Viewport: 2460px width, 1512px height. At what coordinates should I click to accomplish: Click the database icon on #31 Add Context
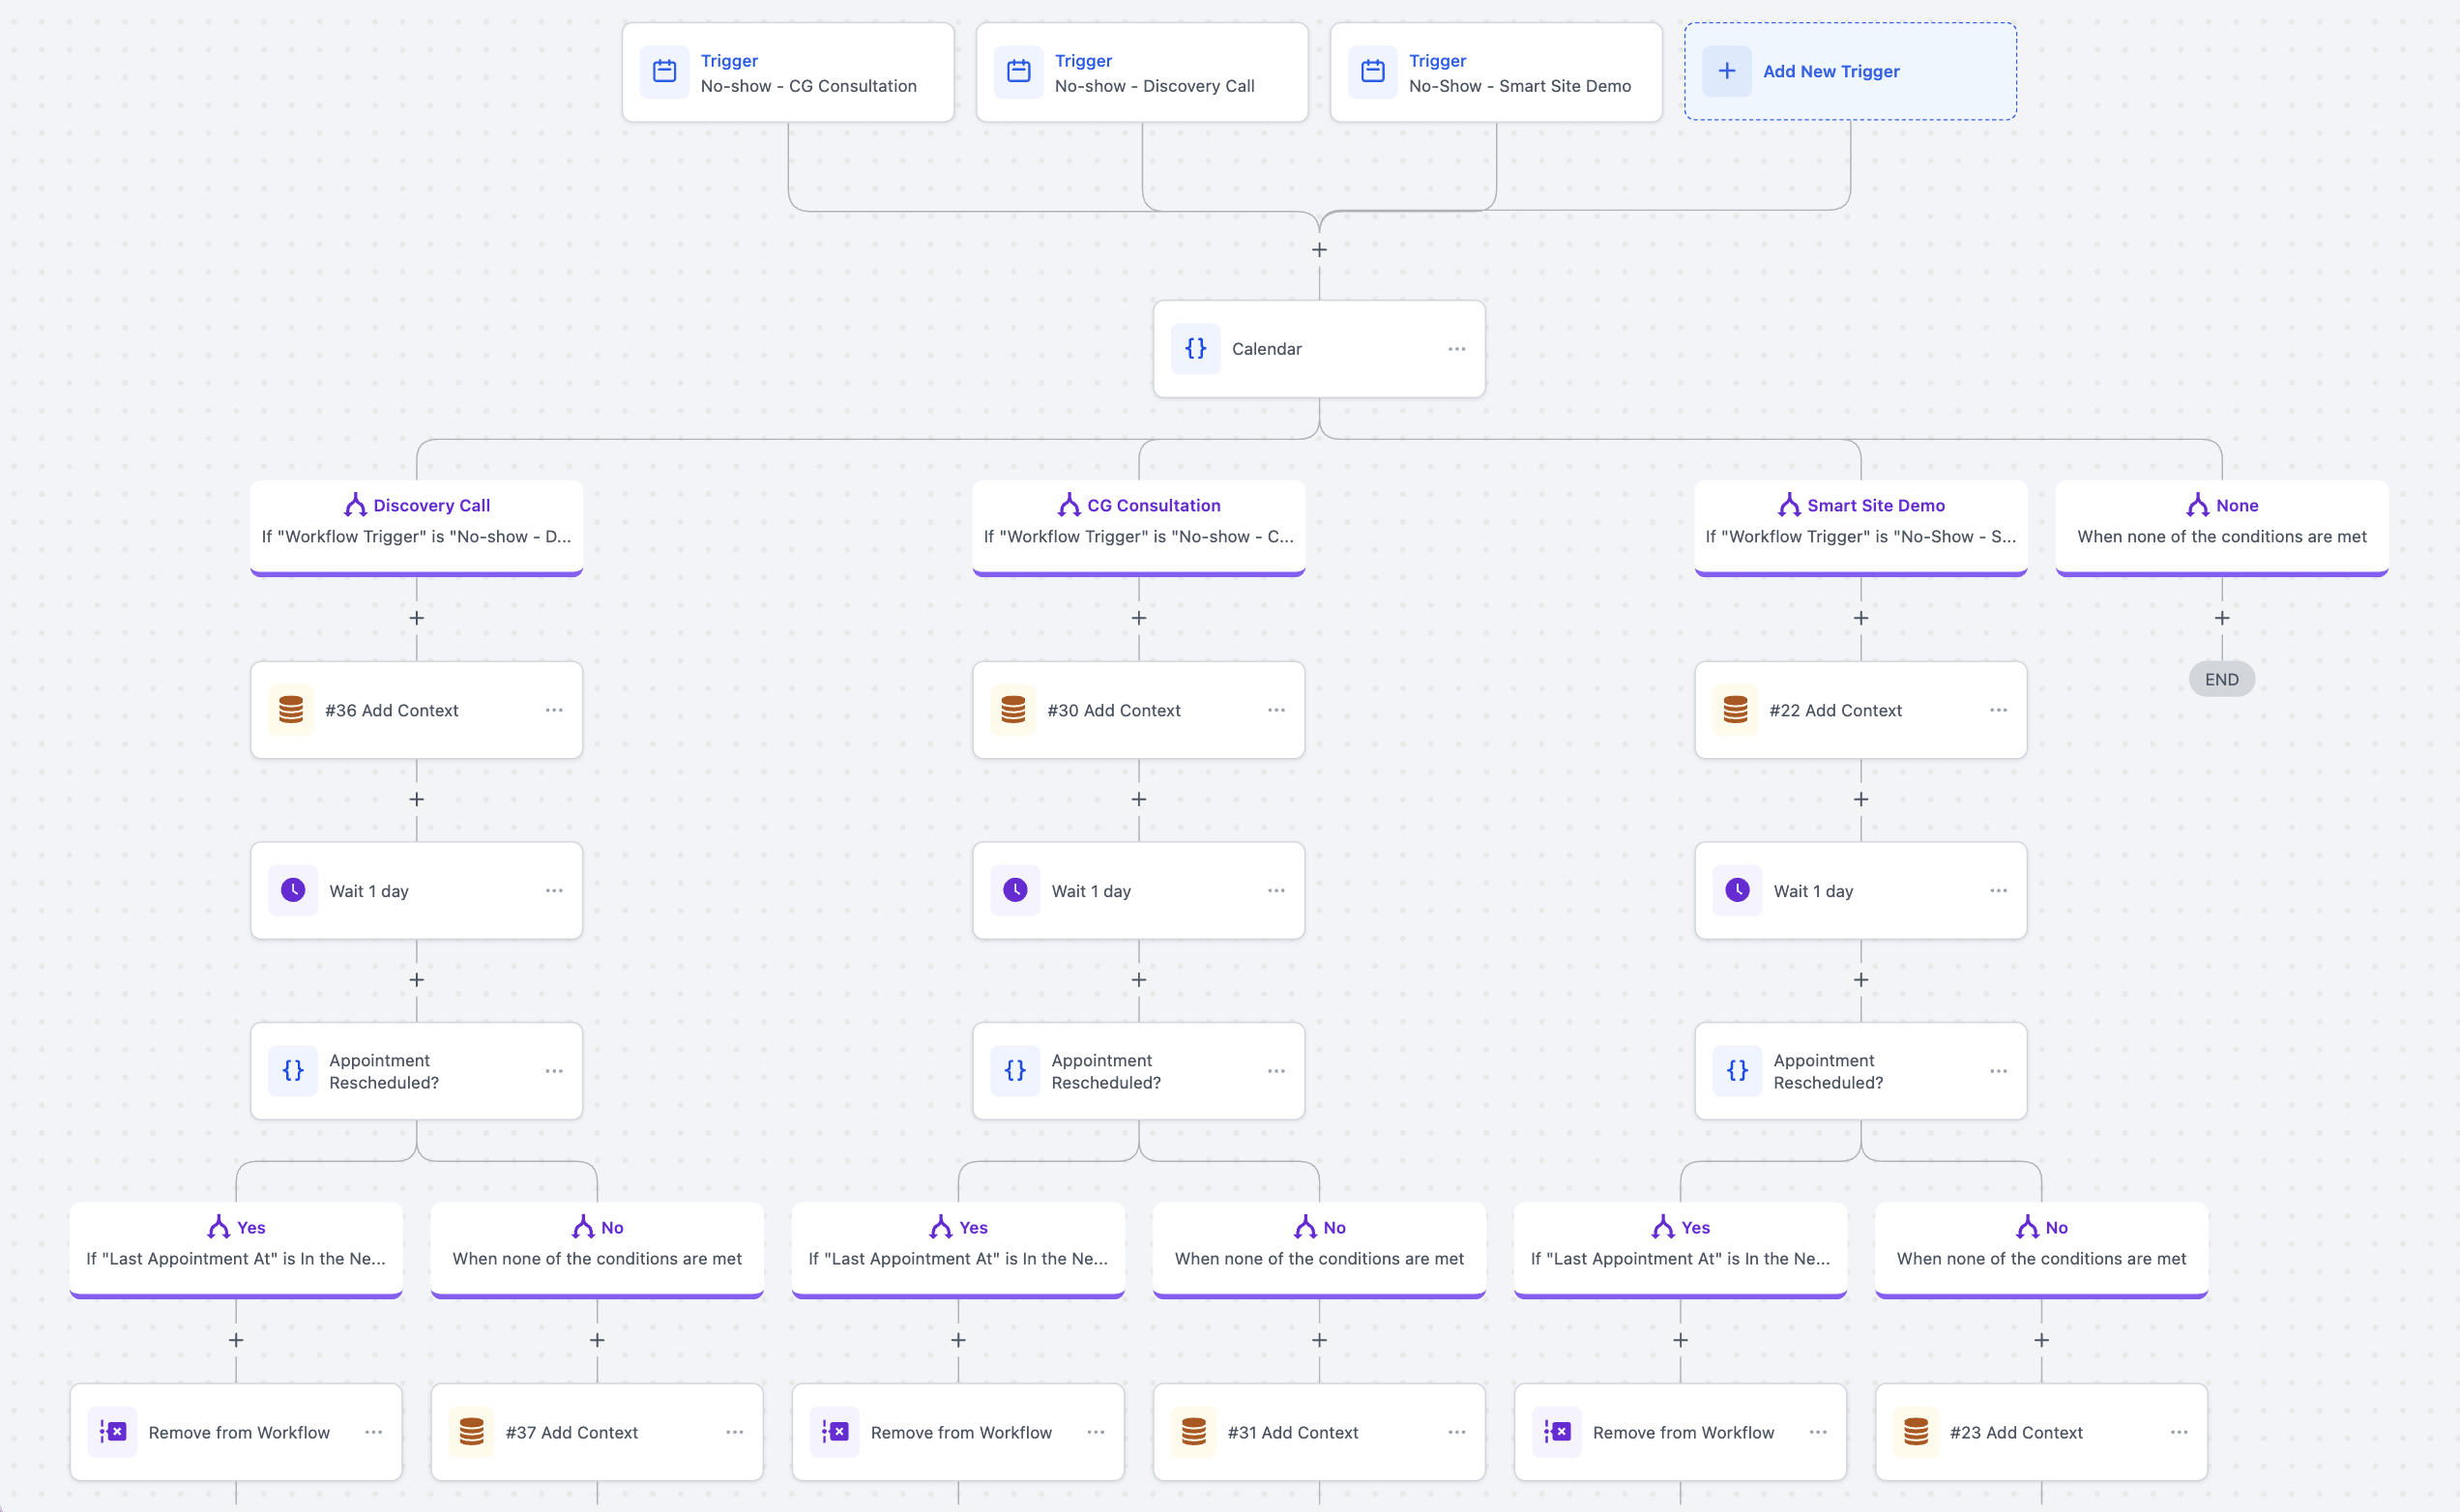(x=1196, y=1432)
